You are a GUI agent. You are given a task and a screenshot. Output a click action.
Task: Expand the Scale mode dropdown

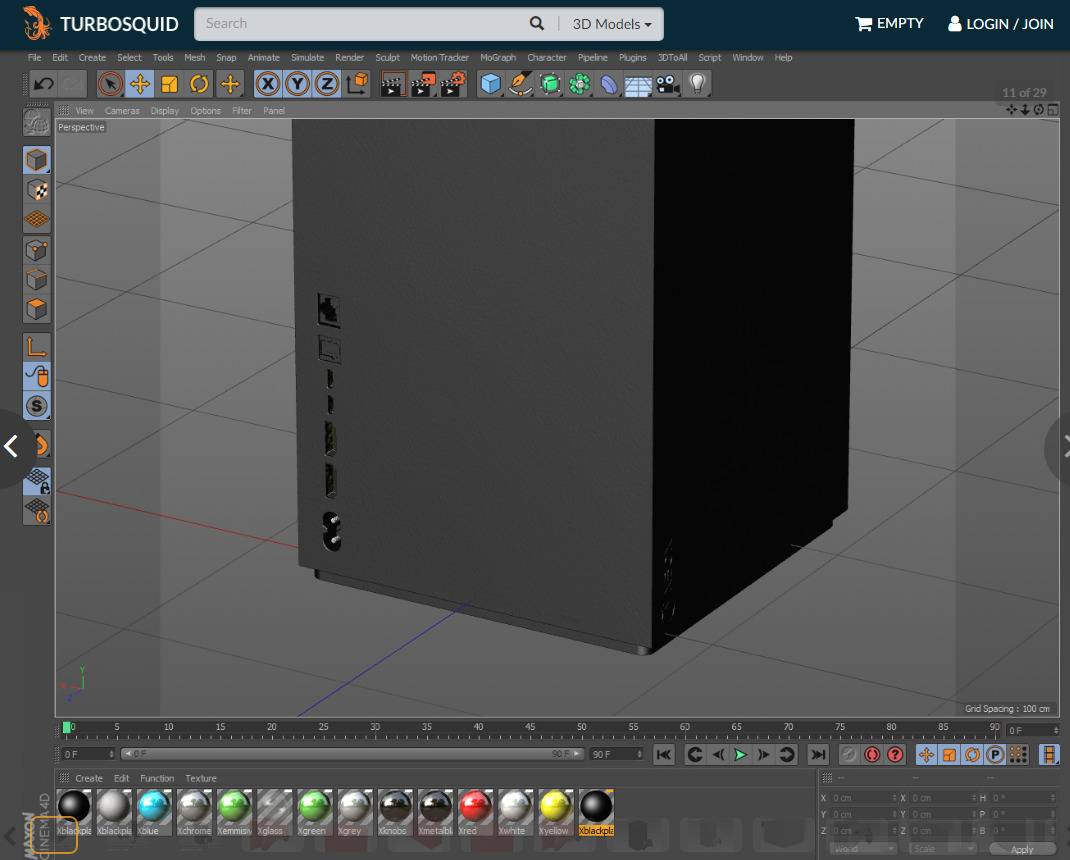click(943, 849)
